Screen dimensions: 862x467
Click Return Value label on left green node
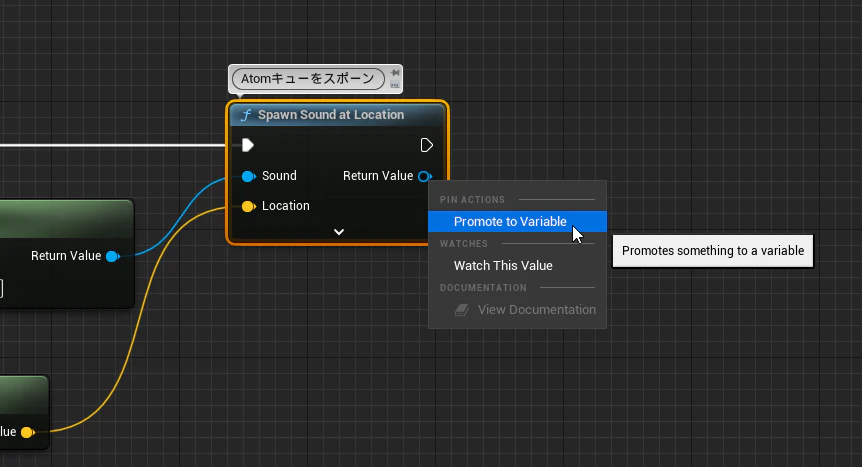coord(66,256)
